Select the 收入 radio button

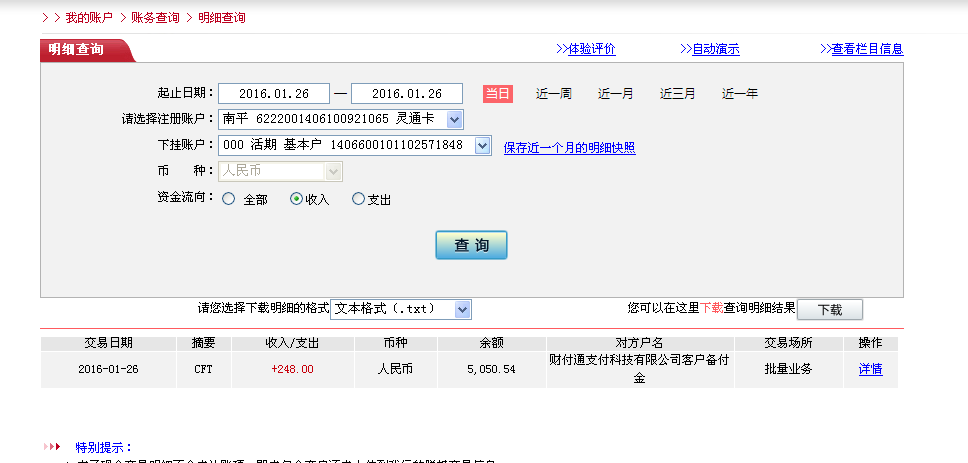tap(296, 199)
